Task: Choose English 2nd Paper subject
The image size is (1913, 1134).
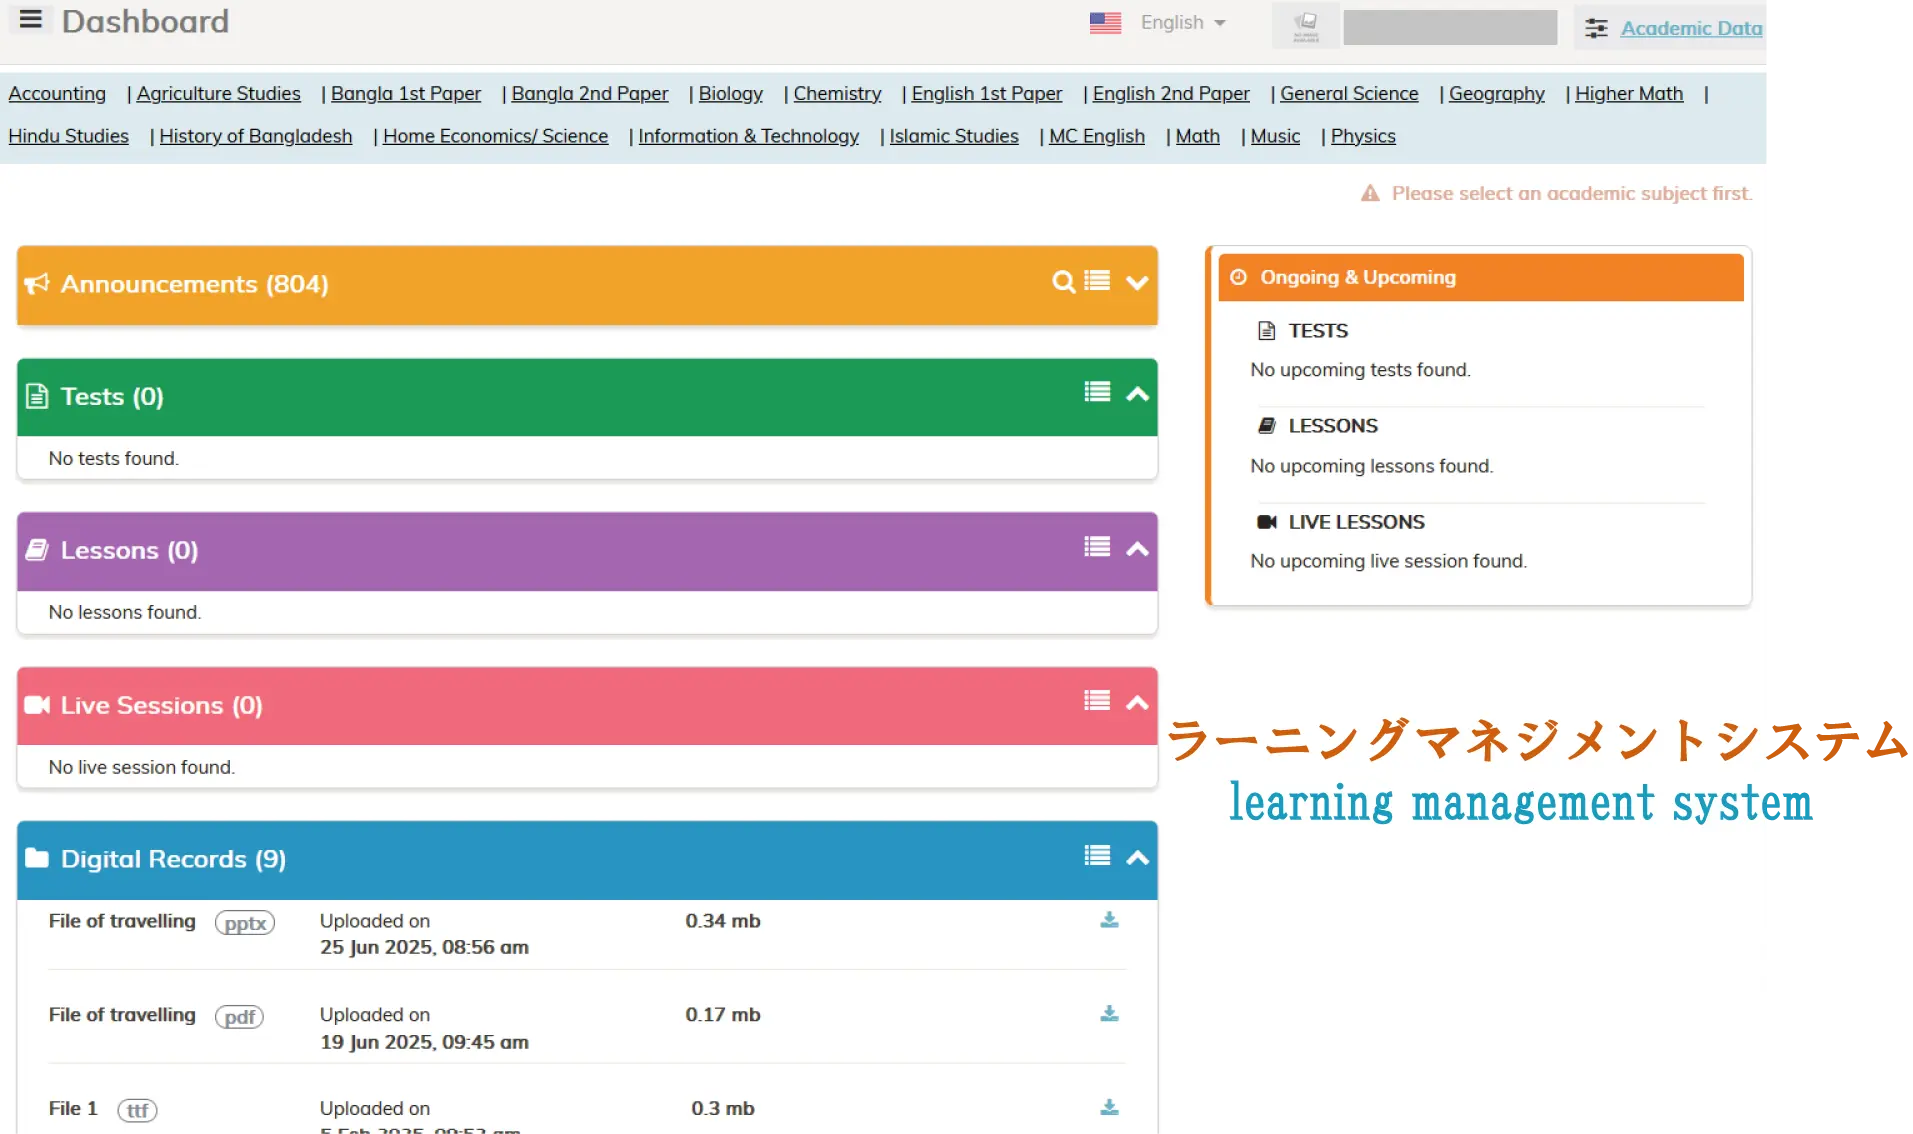Action: pos(1171,93)
